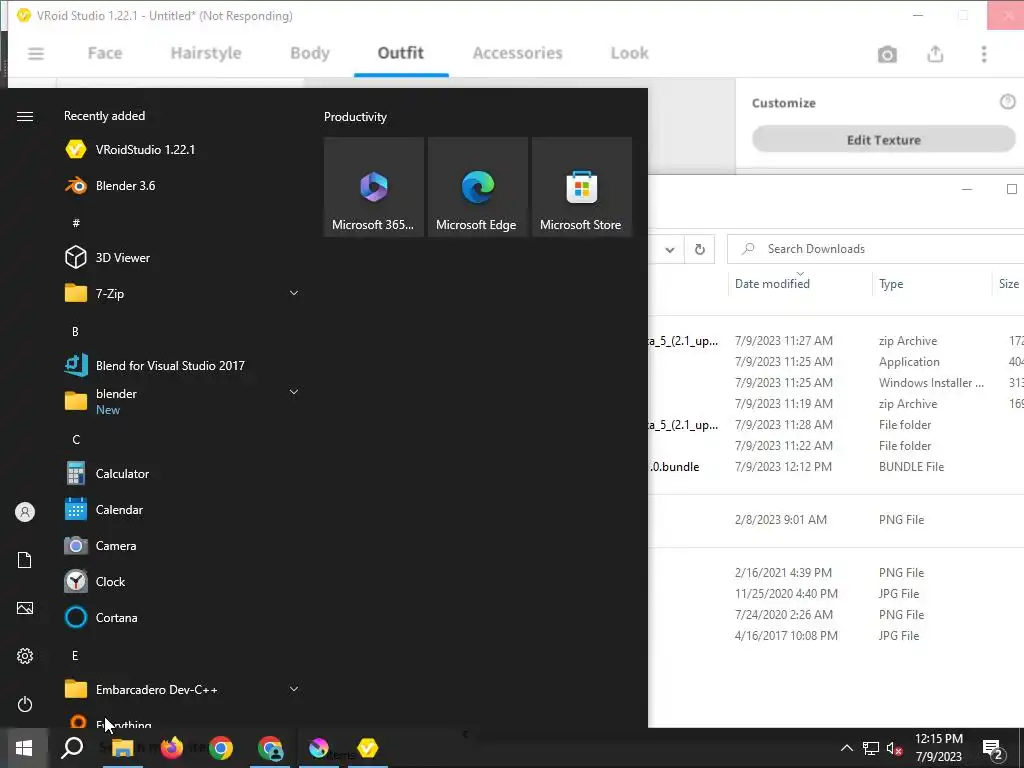The height and width of the screenshot is (768, 1024).
Task: Click the Customize help question icon
Action: tap(1008, 102)
